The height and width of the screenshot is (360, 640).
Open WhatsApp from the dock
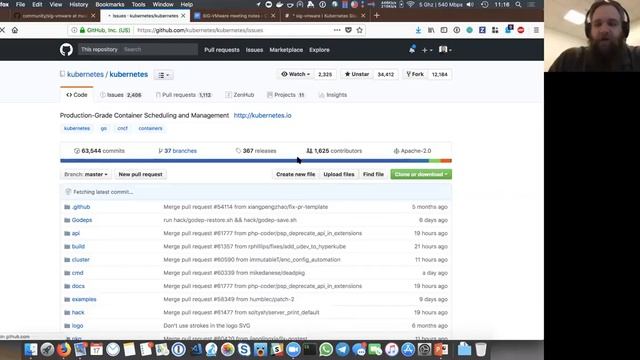point(326,350)
